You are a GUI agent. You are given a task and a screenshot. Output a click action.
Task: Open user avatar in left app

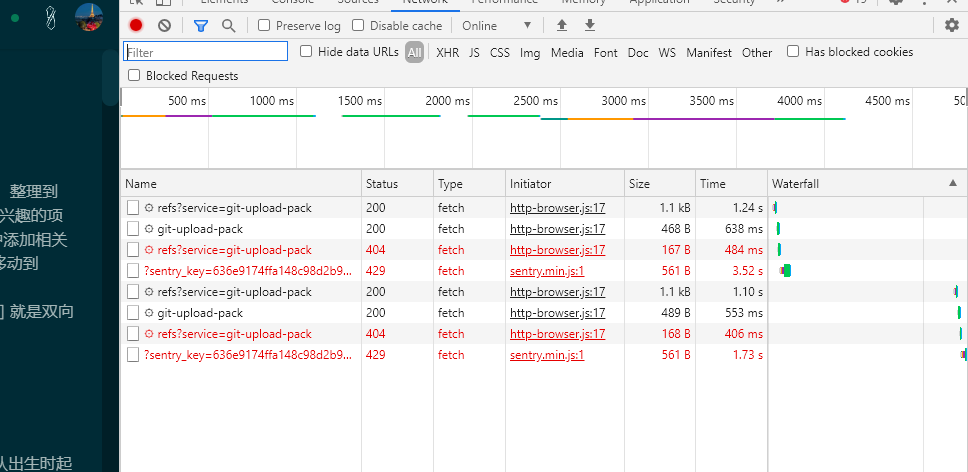pyautogui.click(x=89, y=17)
